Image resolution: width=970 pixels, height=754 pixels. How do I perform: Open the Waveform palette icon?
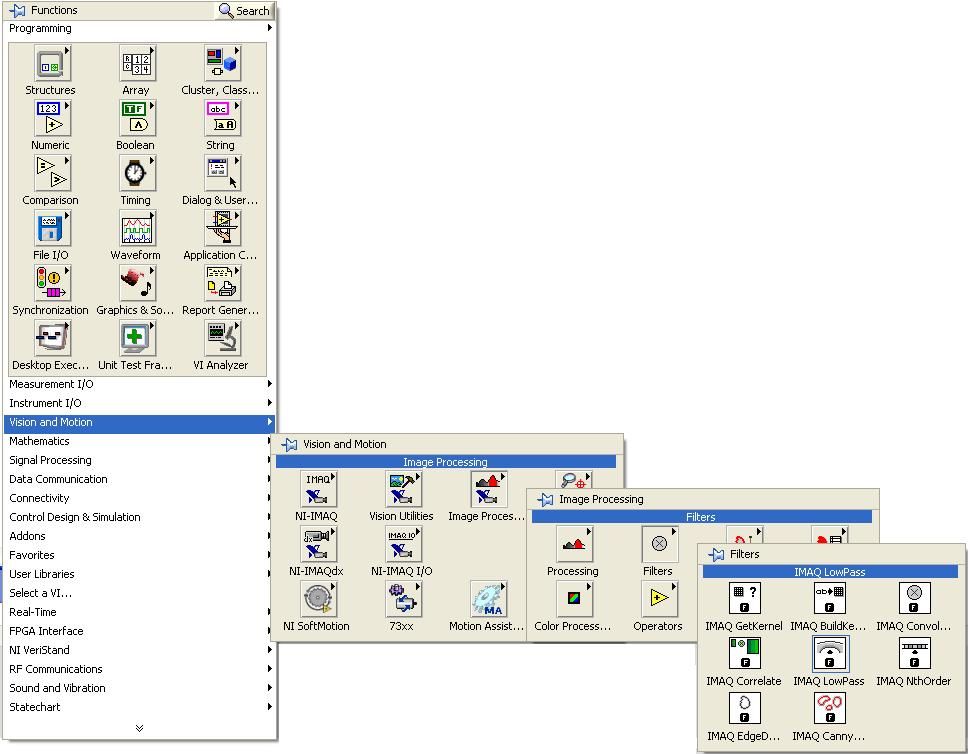coord(137,228)
